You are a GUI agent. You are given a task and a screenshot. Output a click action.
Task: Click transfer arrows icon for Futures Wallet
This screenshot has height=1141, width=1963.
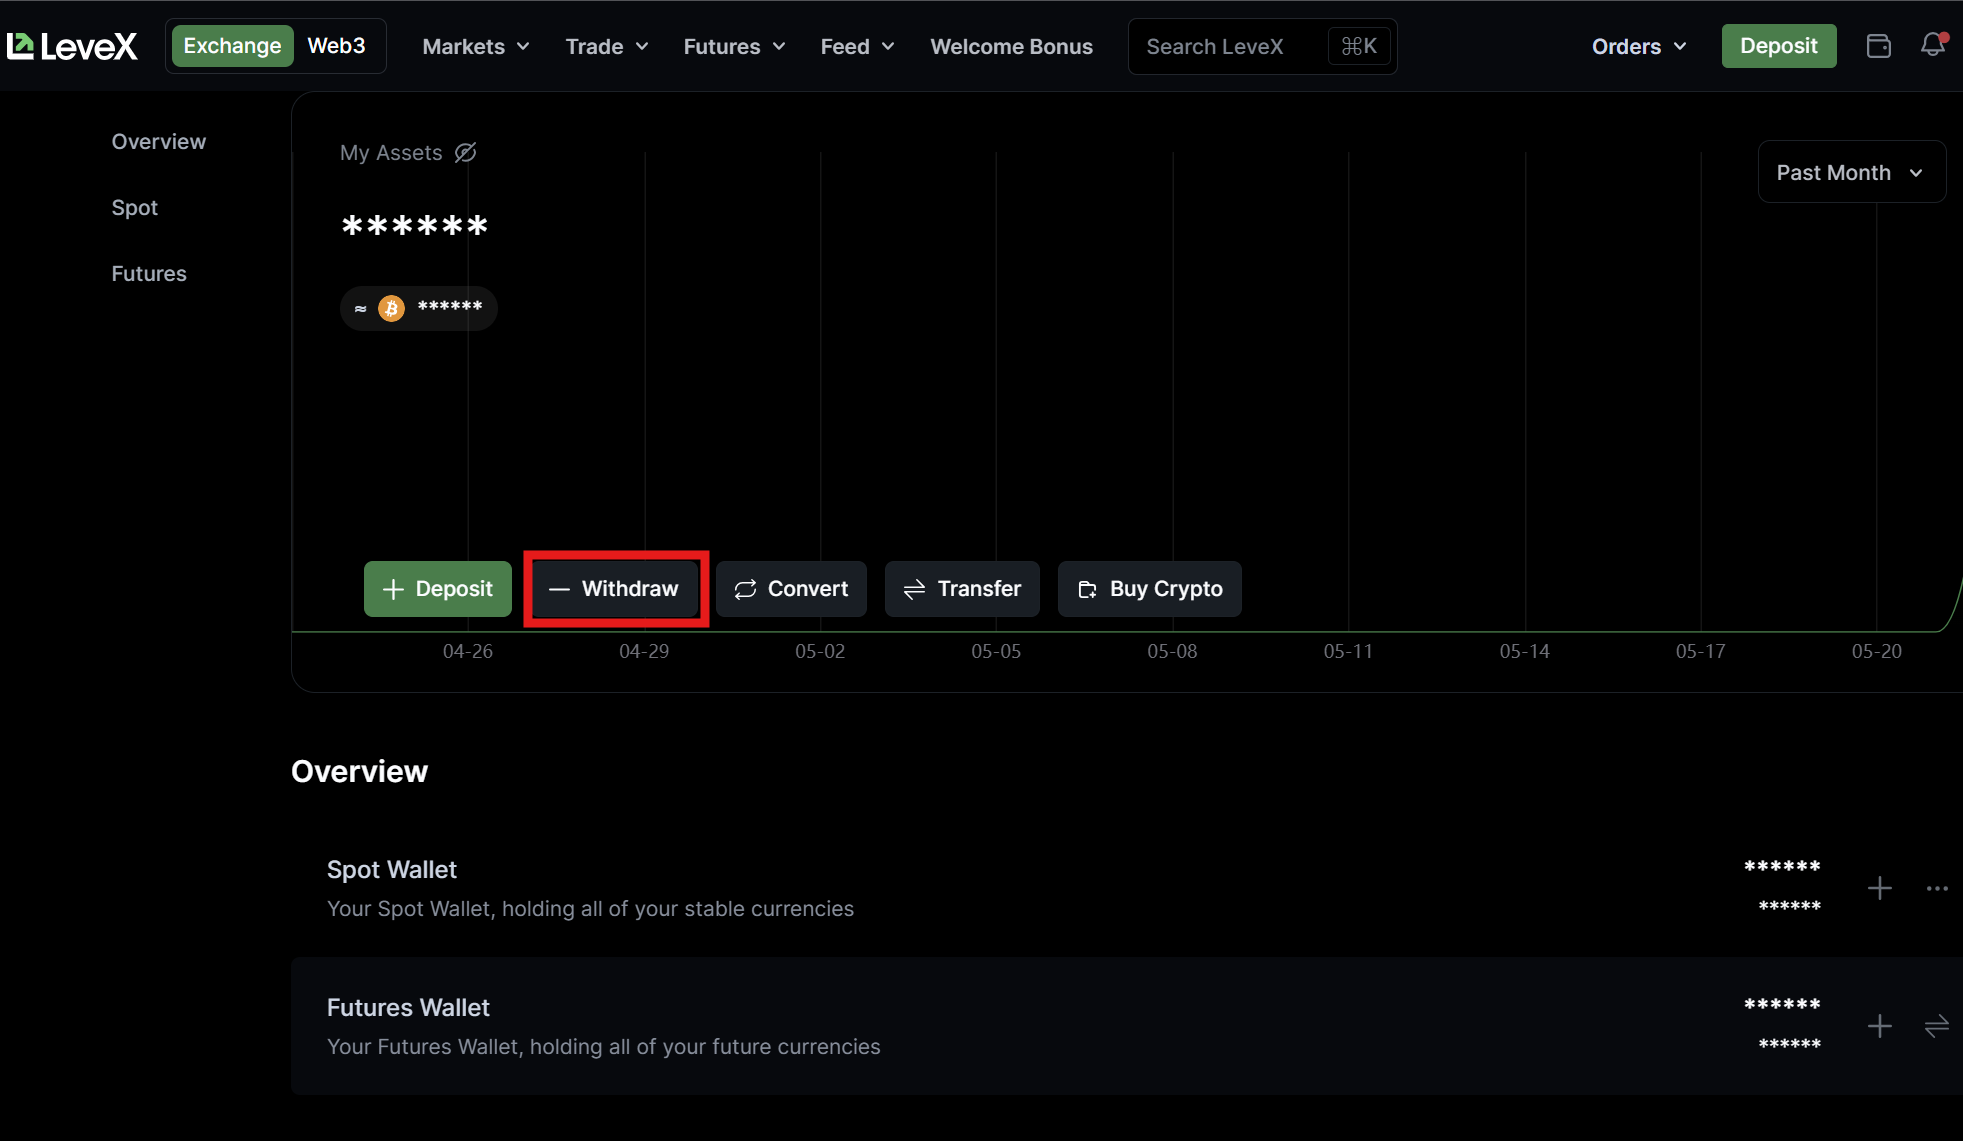coord(1937,1026)
